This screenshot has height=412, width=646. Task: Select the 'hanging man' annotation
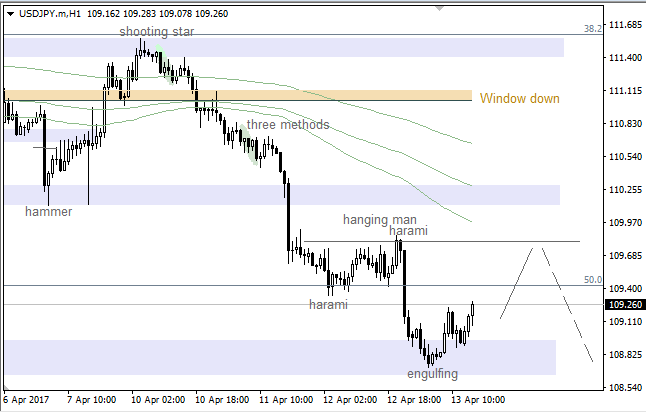pos(379,218)
